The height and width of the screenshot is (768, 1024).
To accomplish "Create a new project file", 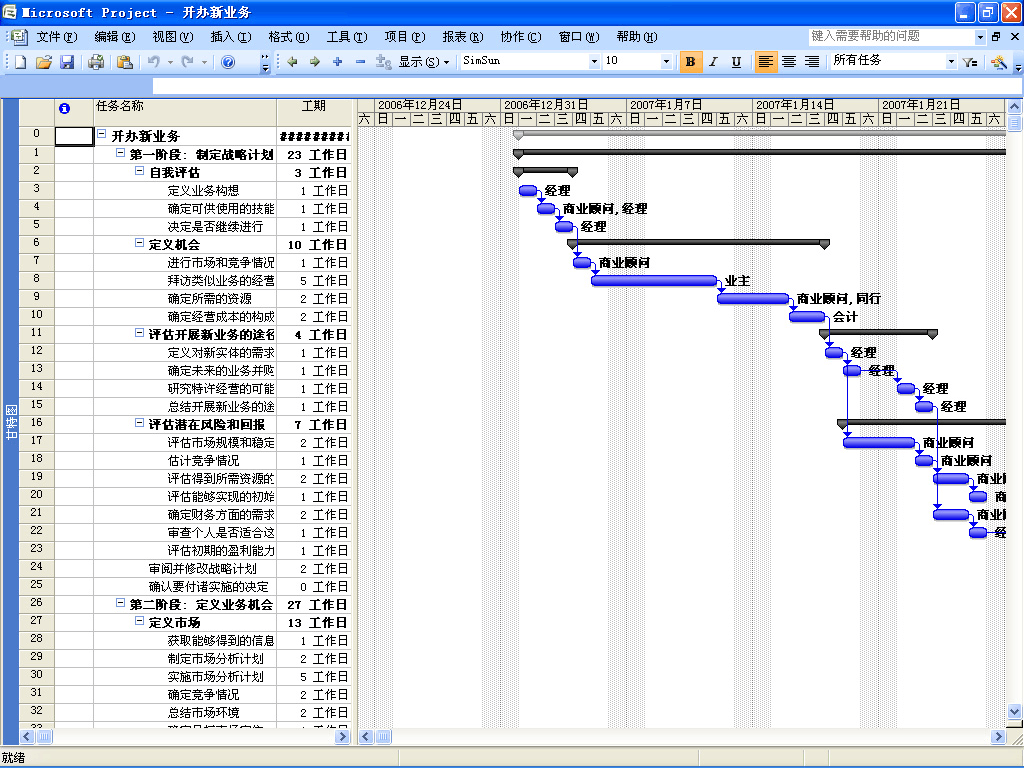I will pos(18,62).
